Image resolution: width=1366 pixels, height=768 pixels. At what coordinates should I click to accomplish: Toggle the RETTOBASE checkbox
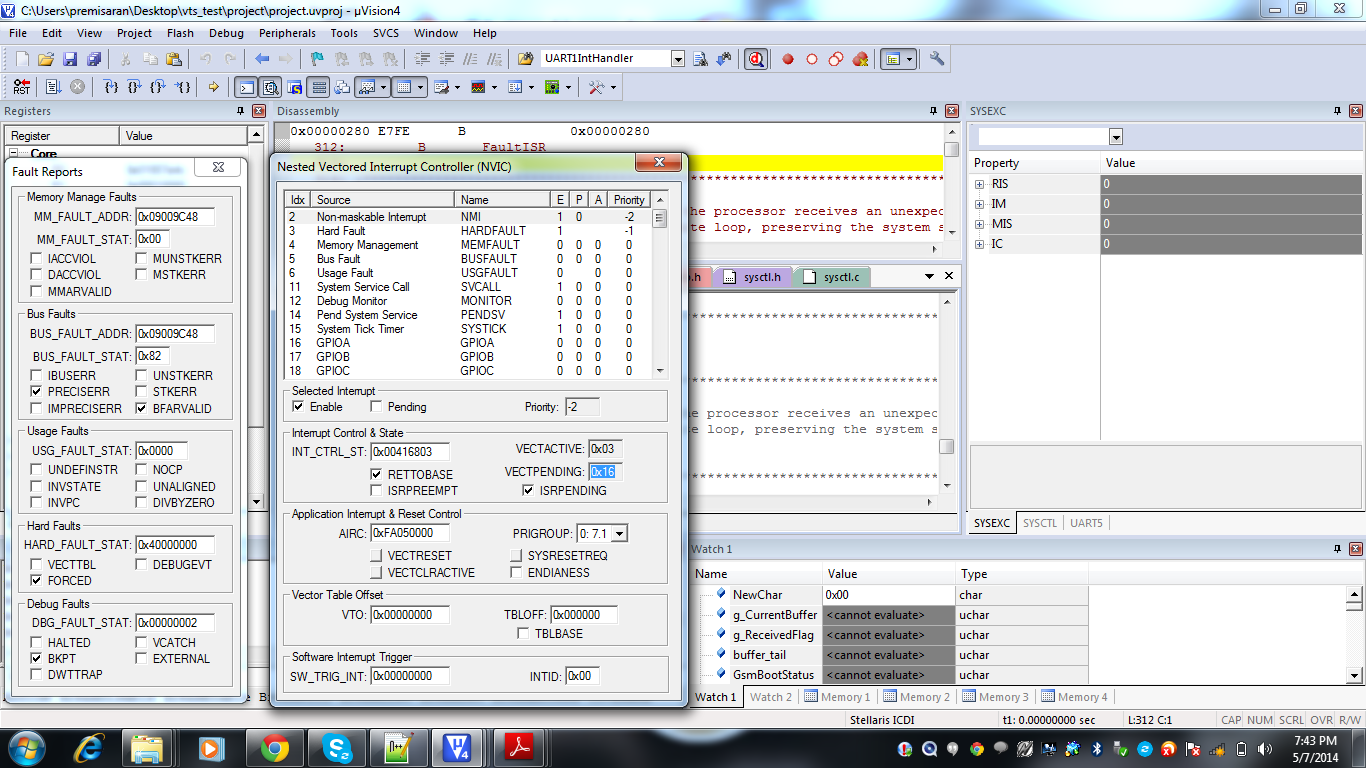click(x=376, y=474)
